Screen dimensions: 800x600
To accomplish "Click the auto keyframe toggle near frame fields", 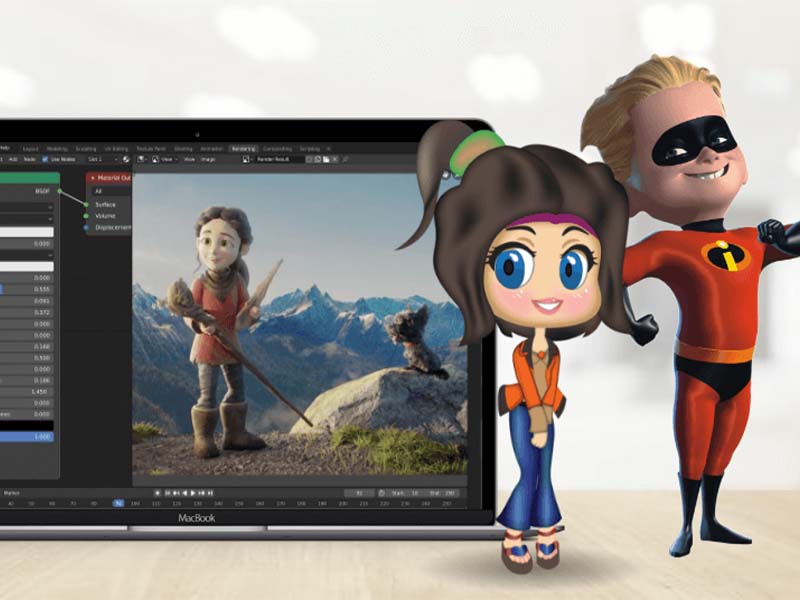I will (x=382, y=491).
